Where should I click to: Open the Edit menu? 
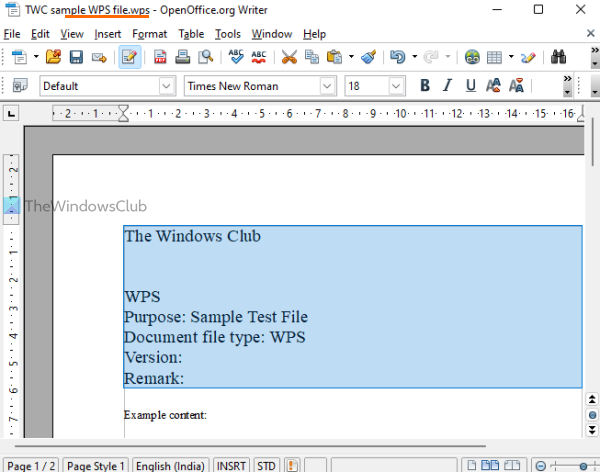40,34
